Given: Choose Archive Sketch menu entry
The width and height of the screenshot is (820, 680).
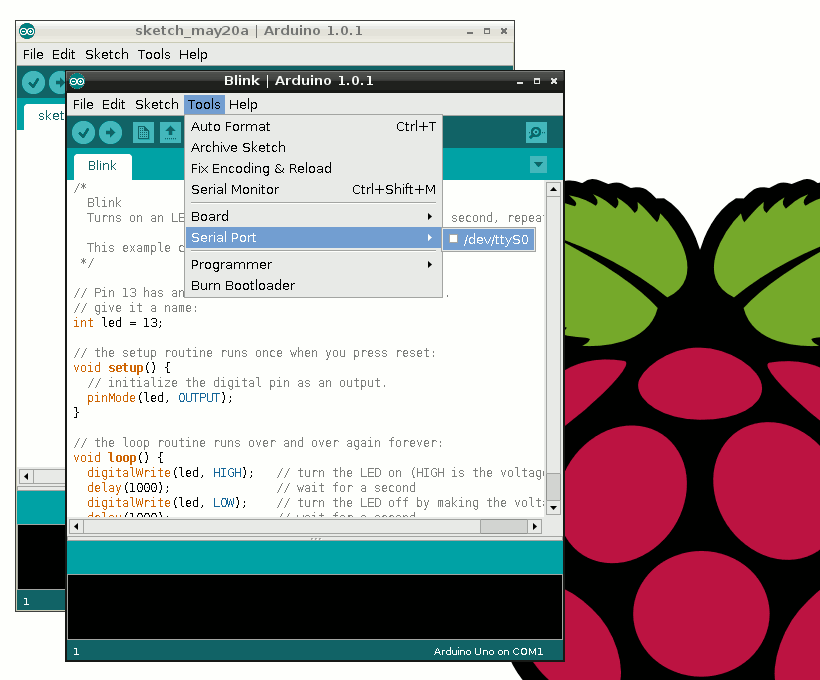Looking at the screenshot, I should [x=313, y=148].
